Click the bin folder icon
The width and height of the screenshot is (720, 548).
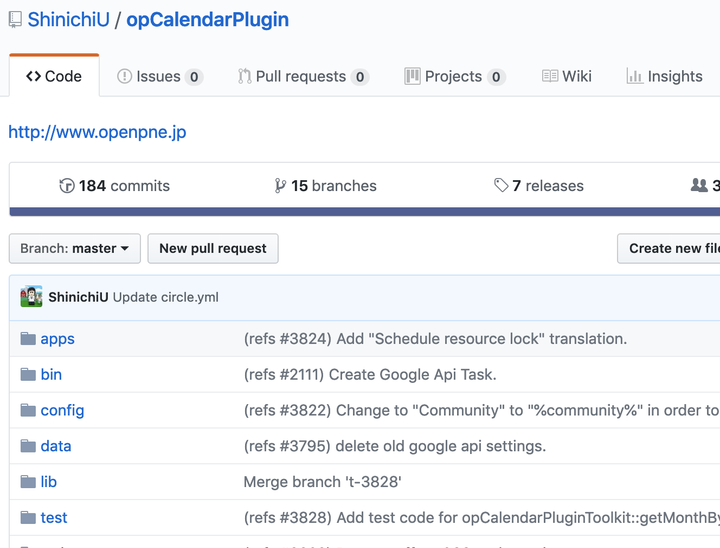(28, 375)
